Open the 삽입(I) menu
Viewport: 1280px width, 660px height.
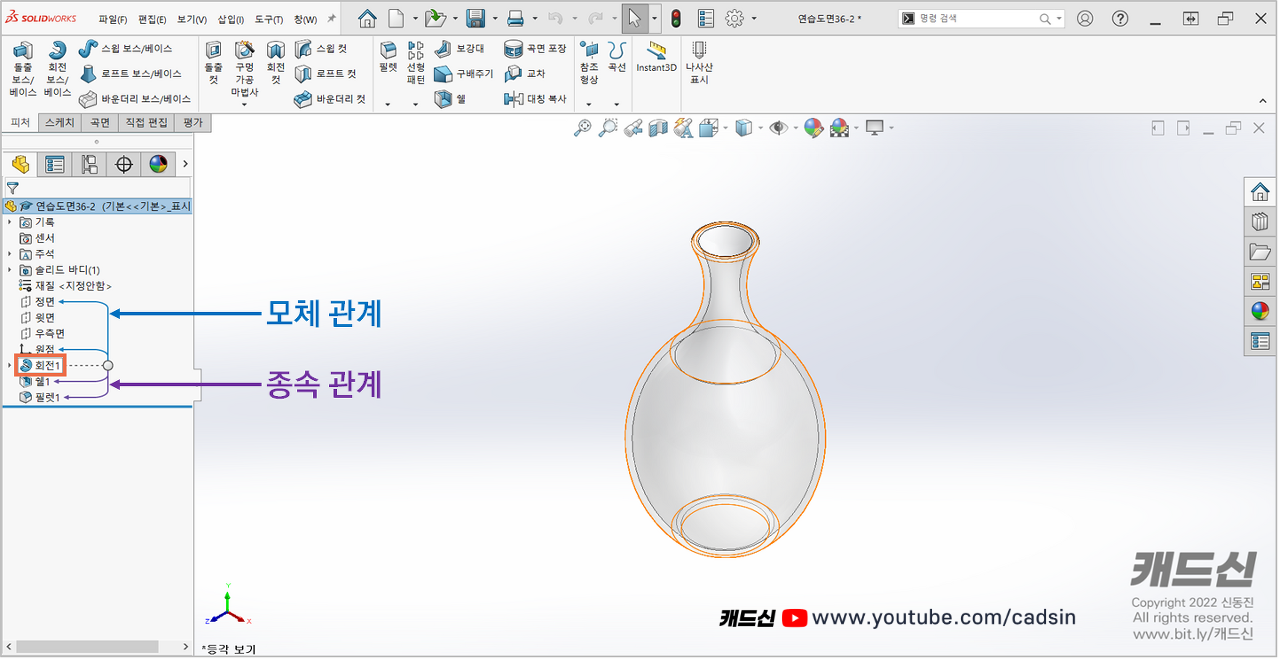point(230,19)
